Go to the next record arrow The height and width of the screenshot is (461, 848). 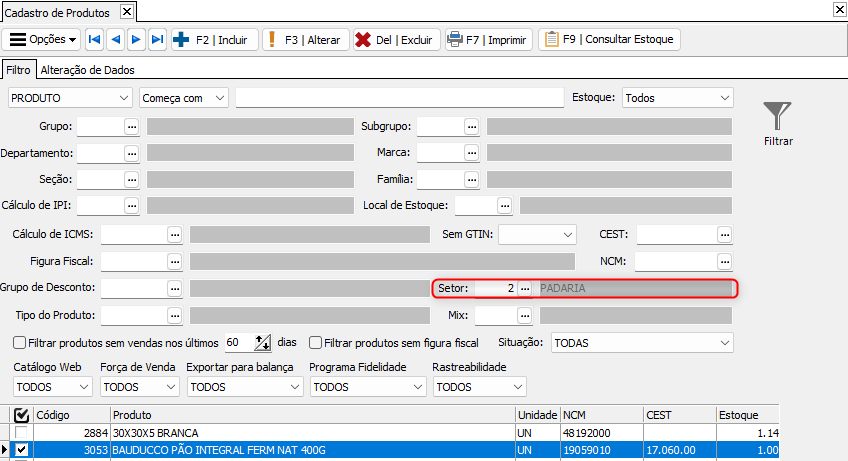(x=137, y=40)
